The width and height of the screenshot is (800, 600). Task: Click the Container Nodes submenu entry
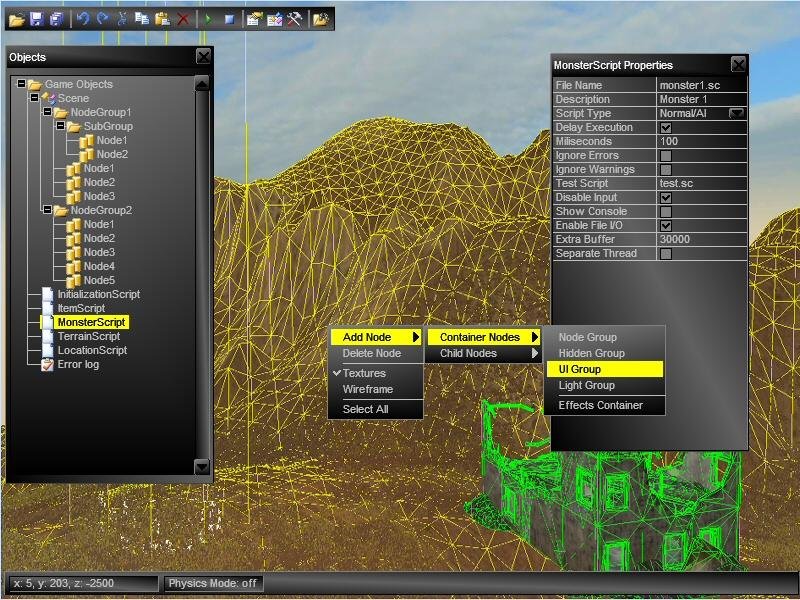[x=483, y=337]
